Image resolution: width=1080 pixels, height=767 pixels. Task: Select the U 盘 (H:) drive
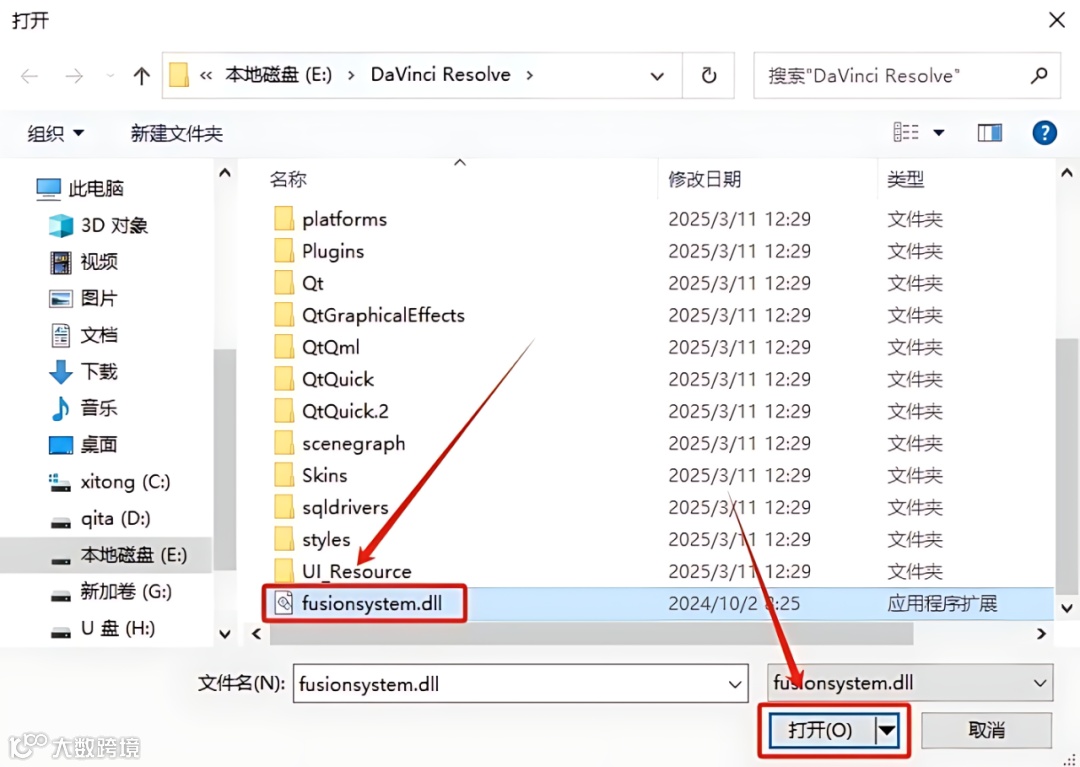103,628
